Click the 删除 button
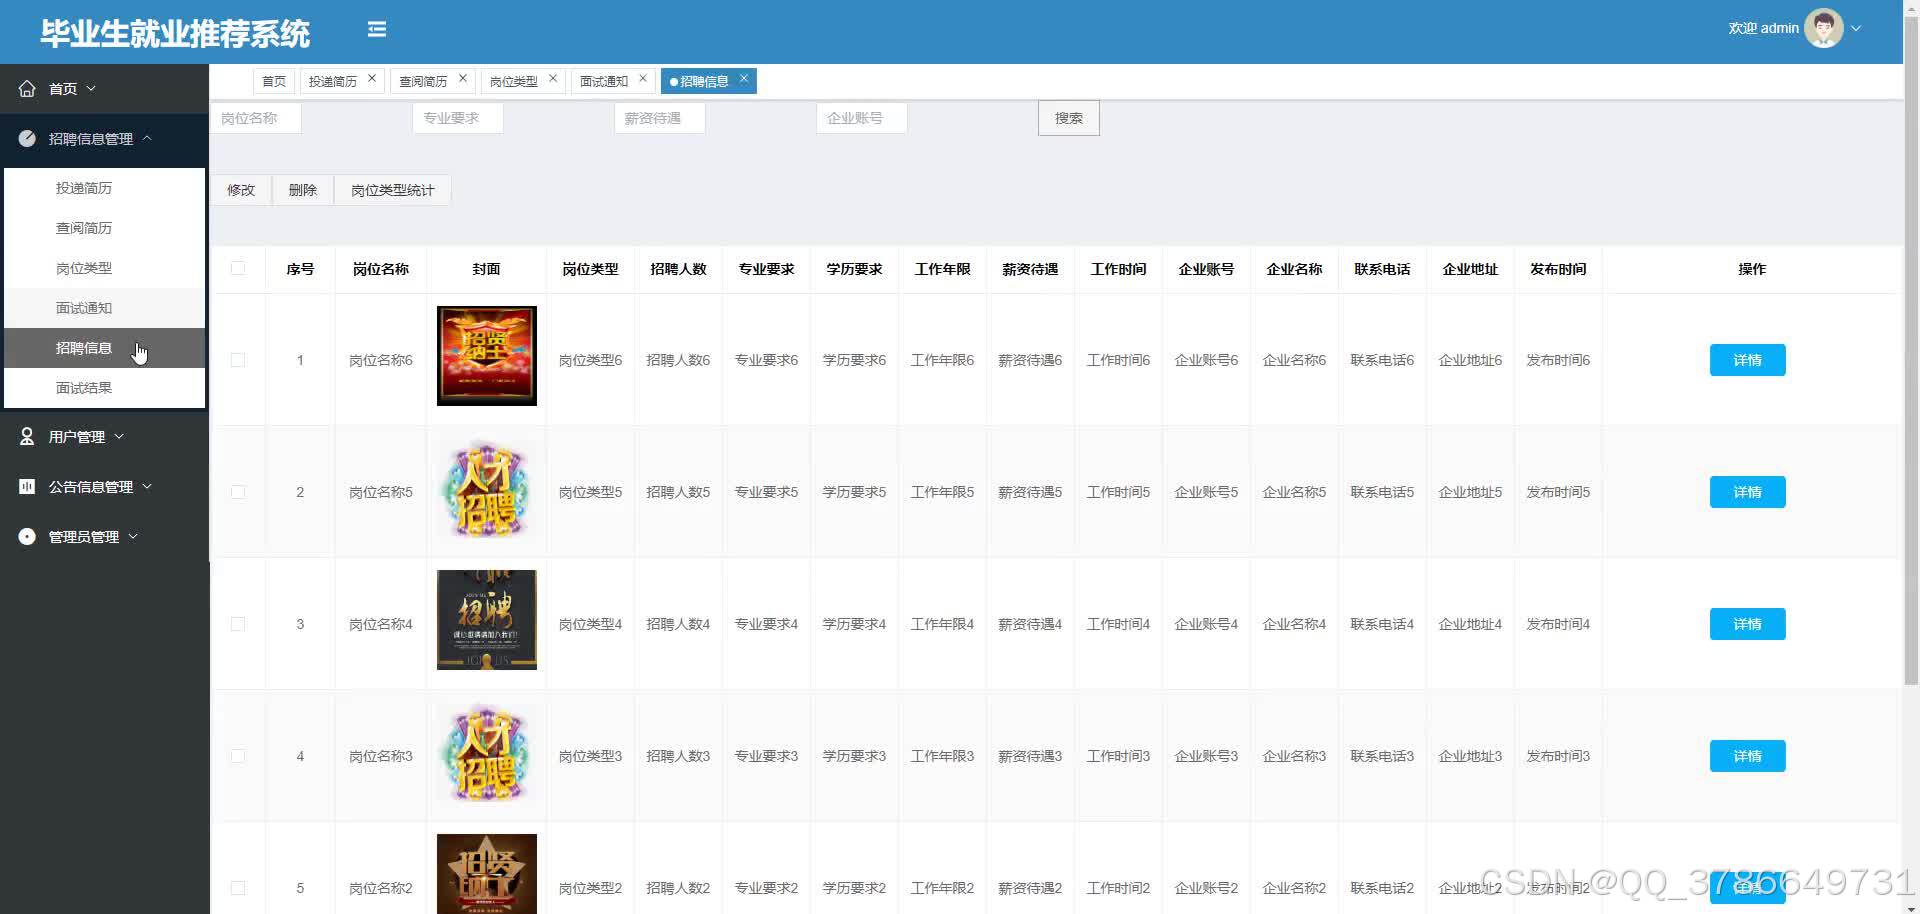The height and width of the screenshot is (914, 1920). 303,190
